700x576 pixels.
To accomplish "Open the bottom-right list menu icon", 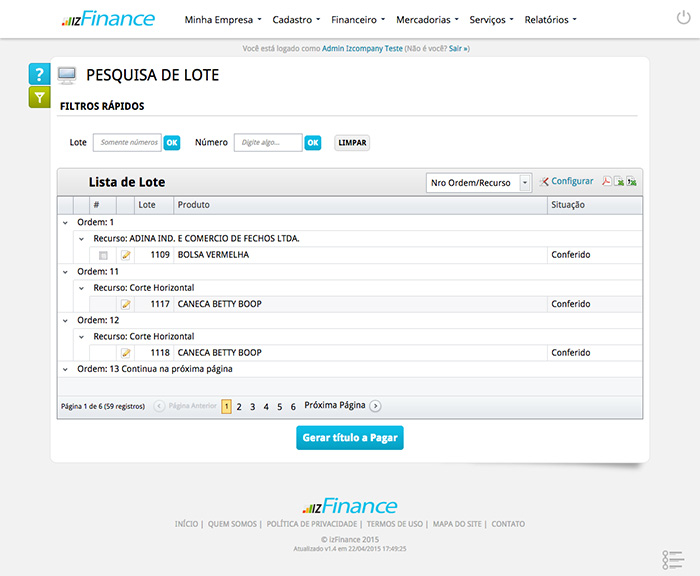I will coord(672,559).
